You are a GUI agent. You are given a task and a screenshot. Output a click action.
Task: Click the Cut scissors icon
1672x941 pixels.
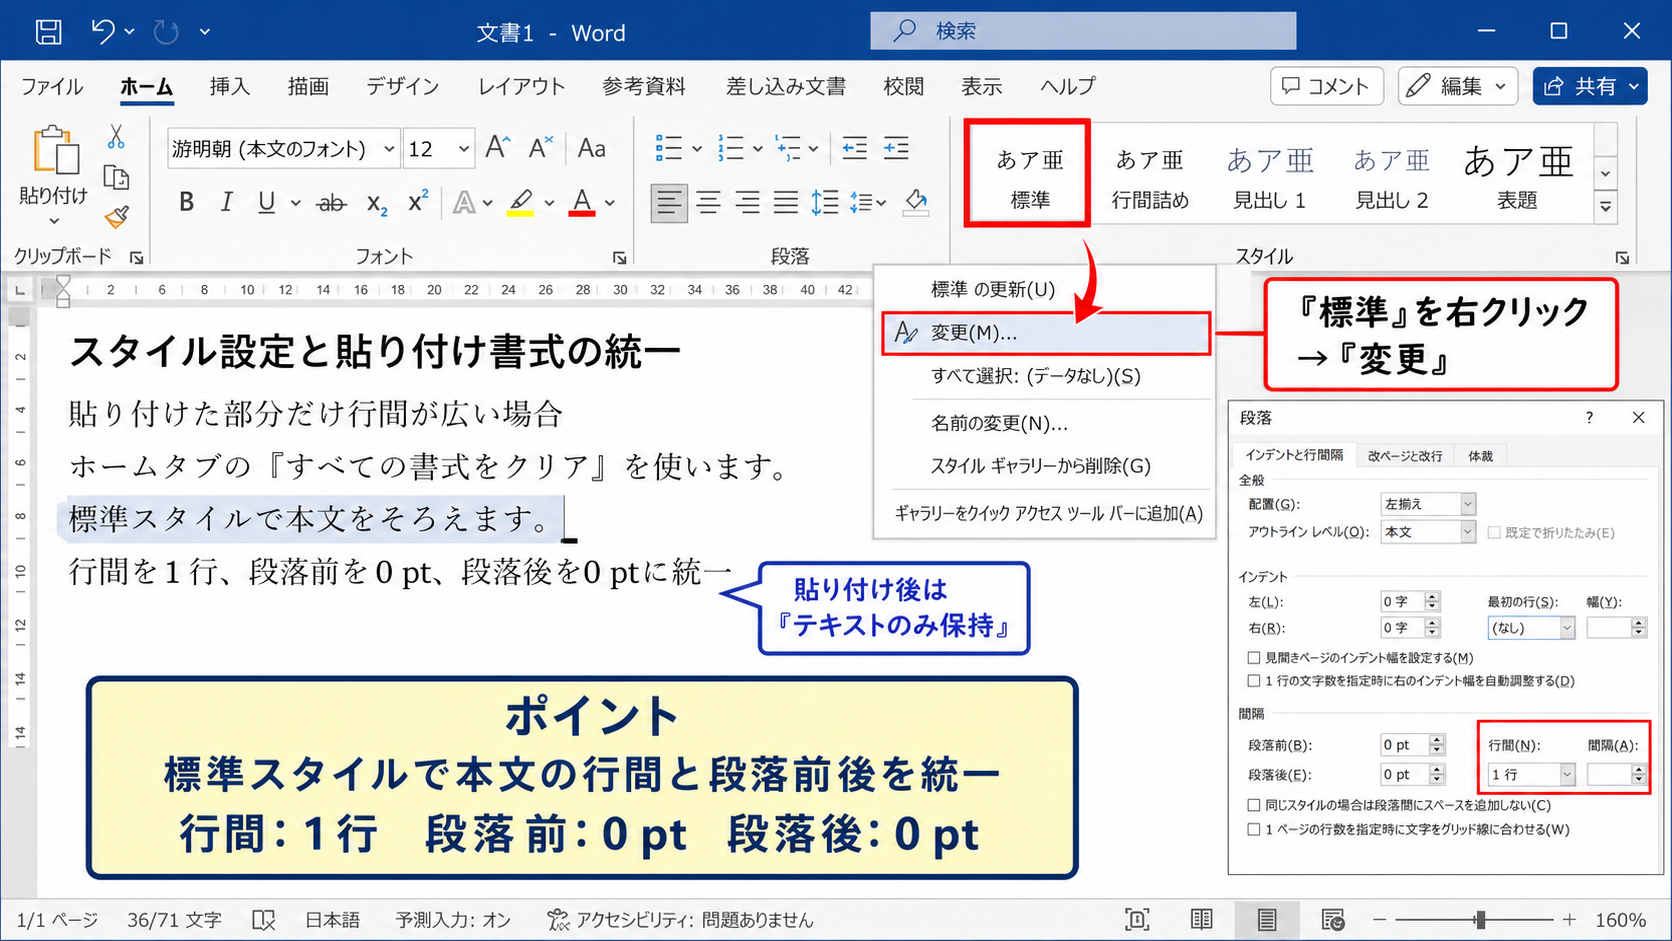click(116, 136)
